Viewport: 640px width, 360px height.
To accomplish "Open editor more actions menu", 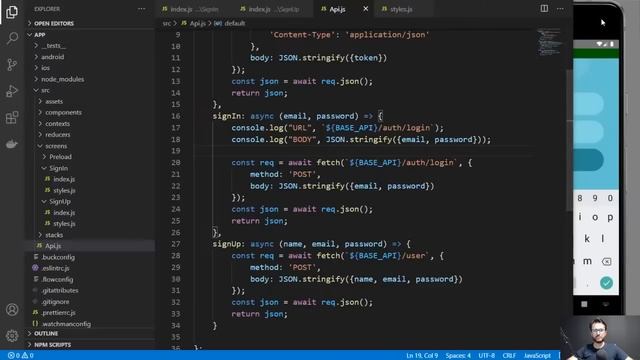I will pos(560,9).
